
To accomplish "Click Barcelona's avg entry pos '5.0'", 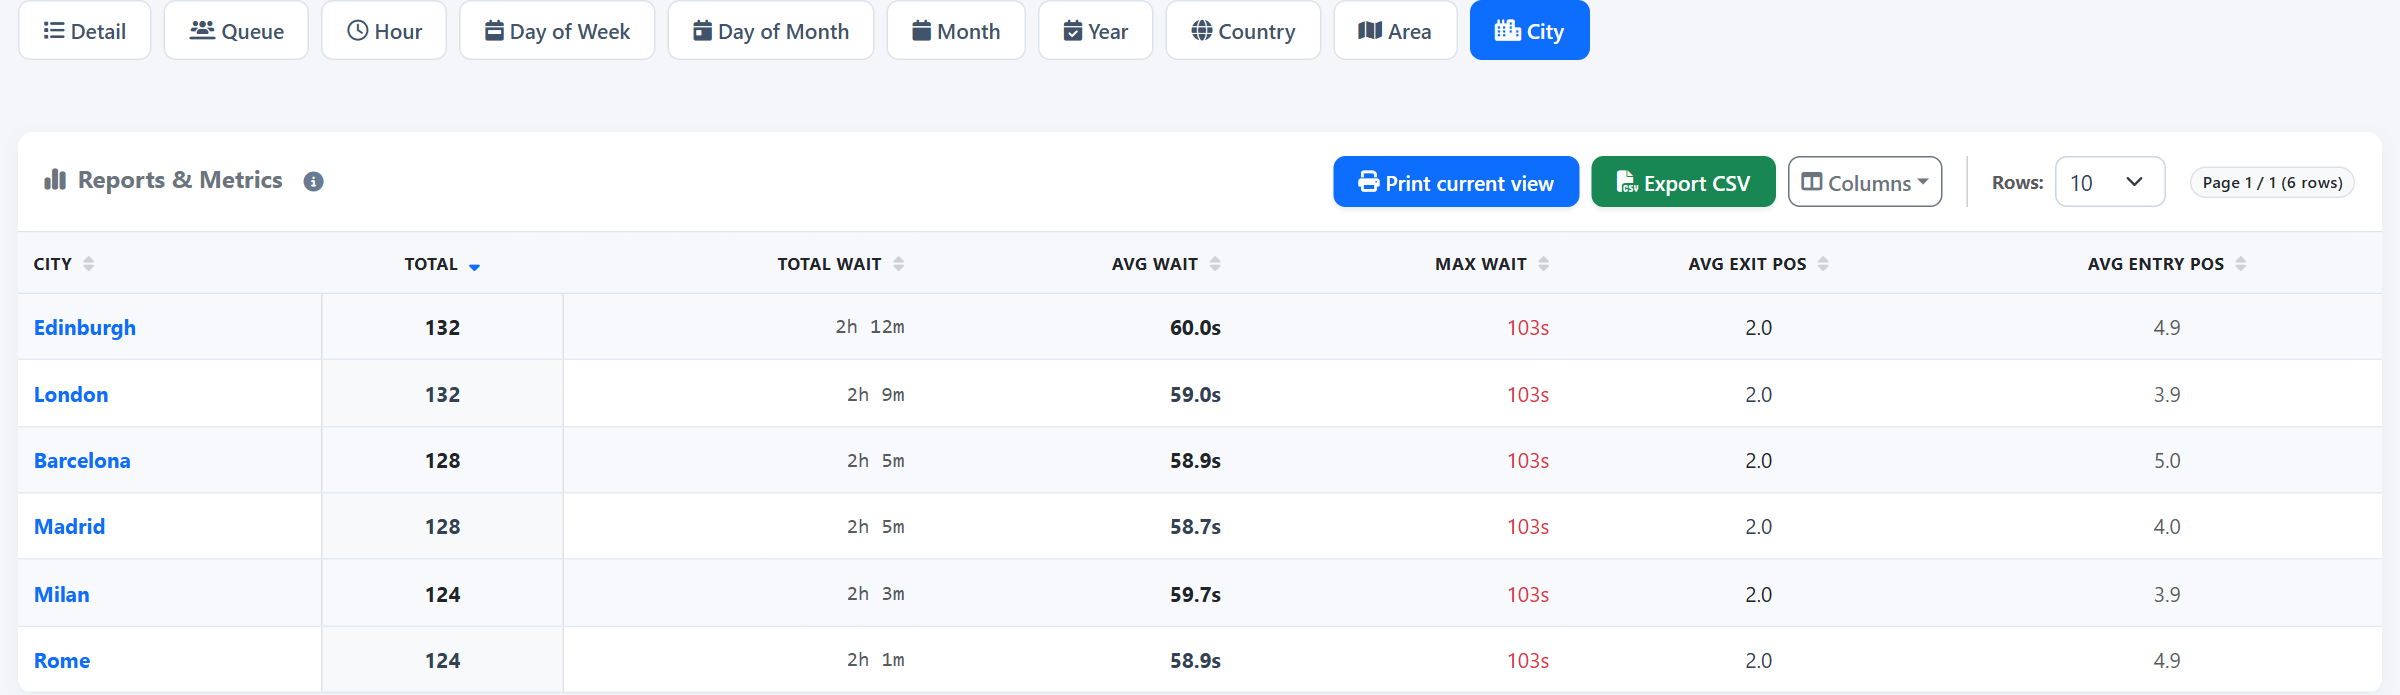I will point(2167,461).
